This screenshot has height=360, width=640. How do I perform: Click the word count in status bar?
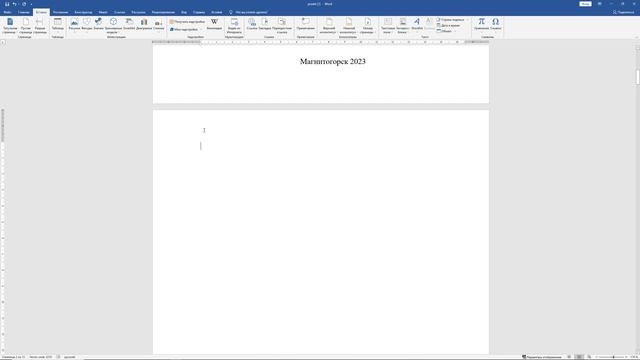40,357
